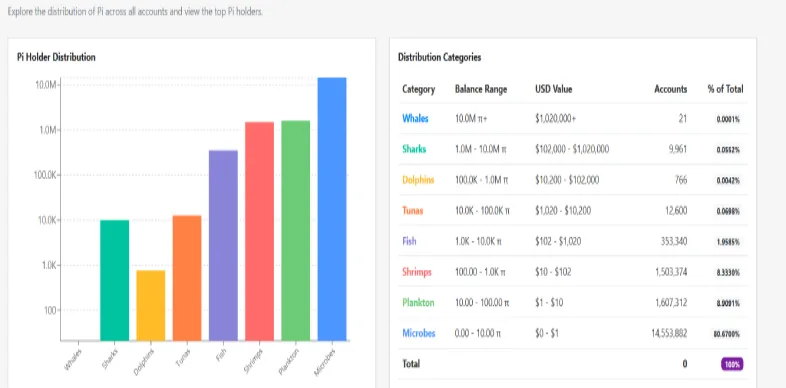786x388 pixels.
Task: Click the $102 - $1,020 USD value
Action: (558, 241)
